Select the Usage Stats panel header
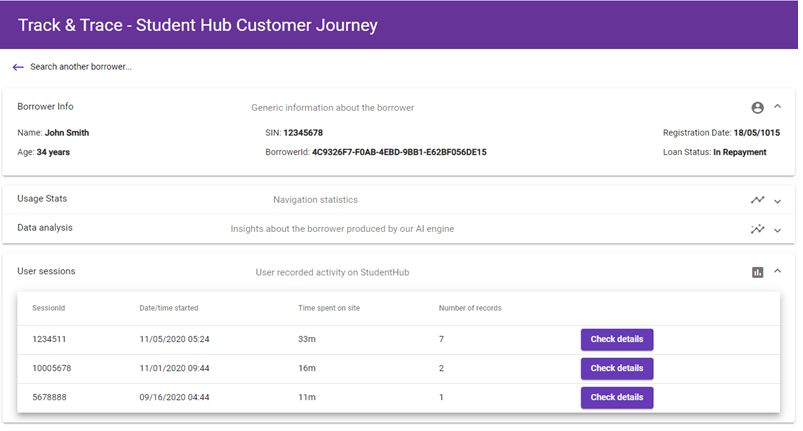 click(x=42, y=199)
